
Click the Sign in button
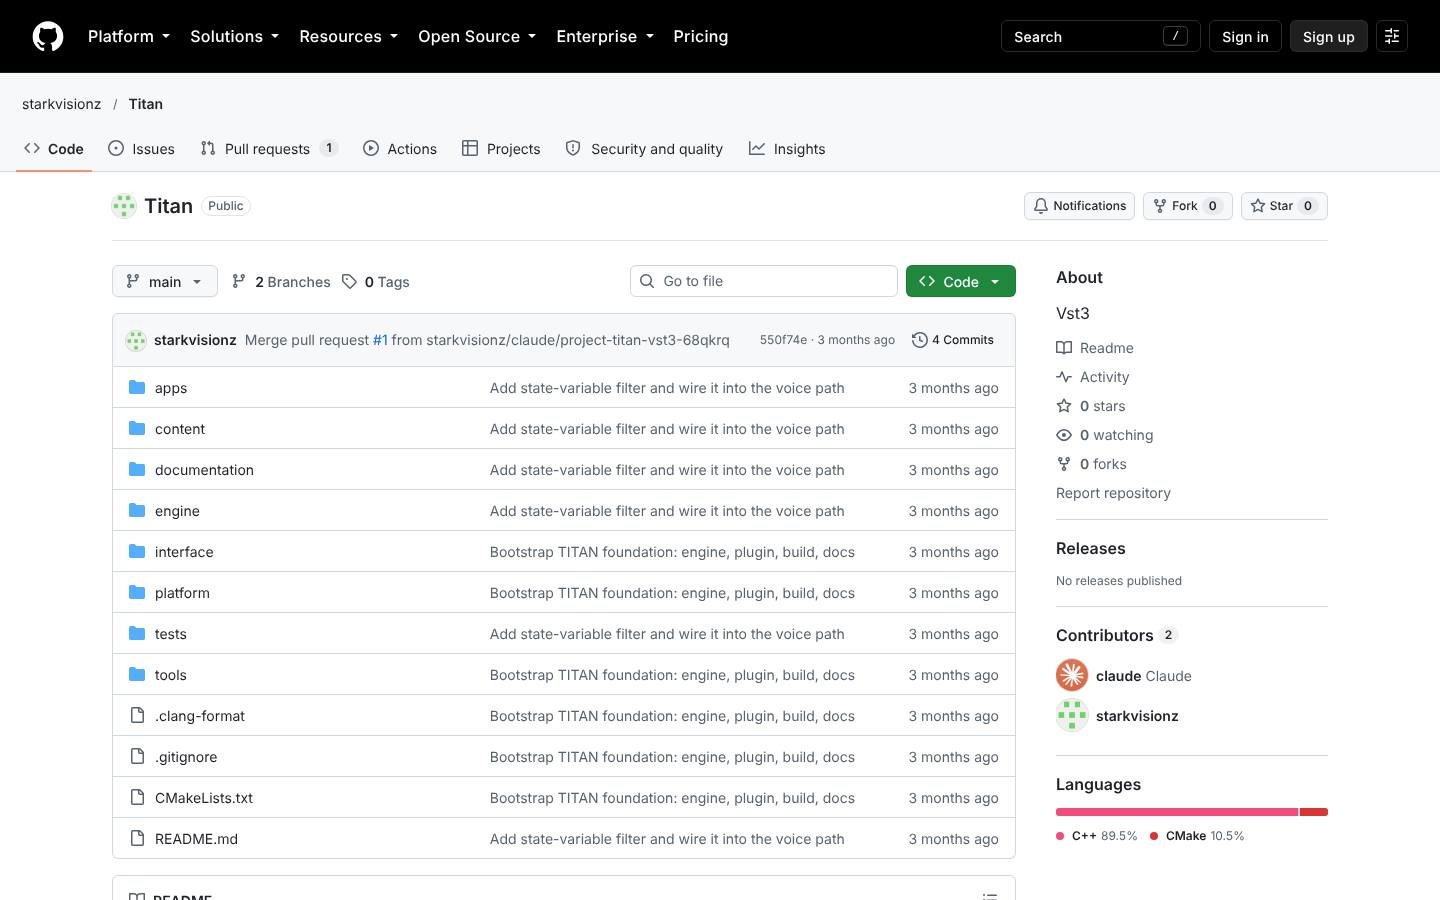click(x=1245, y=36)
